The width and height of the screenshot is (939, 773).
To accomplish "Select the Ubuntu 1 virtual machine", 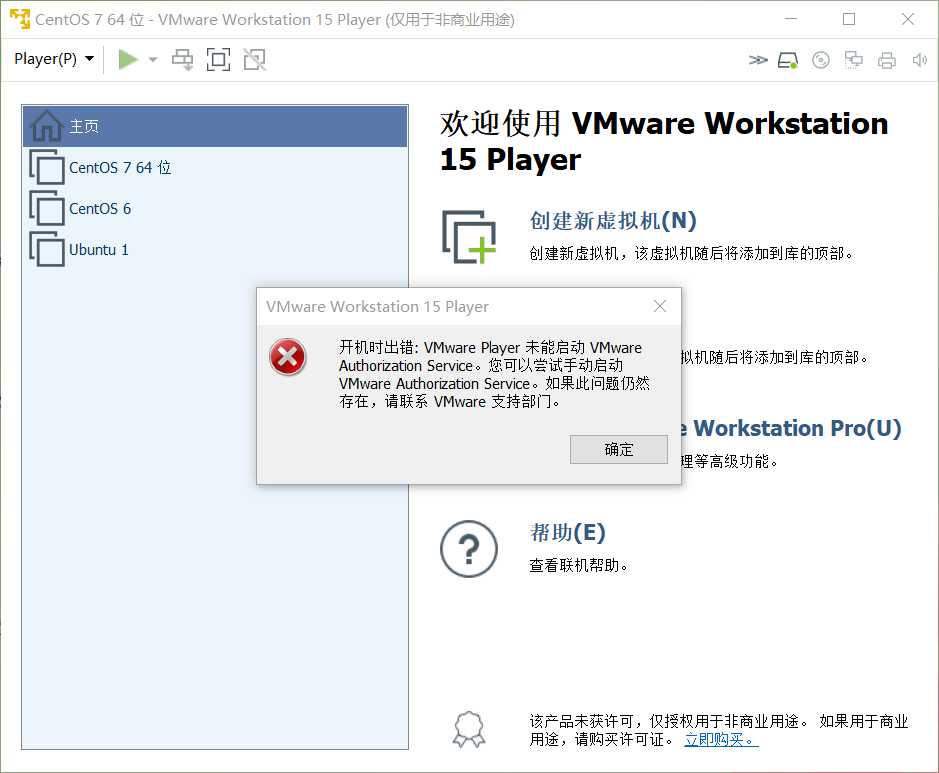I will pyautogui.click(x=215, y=250).
